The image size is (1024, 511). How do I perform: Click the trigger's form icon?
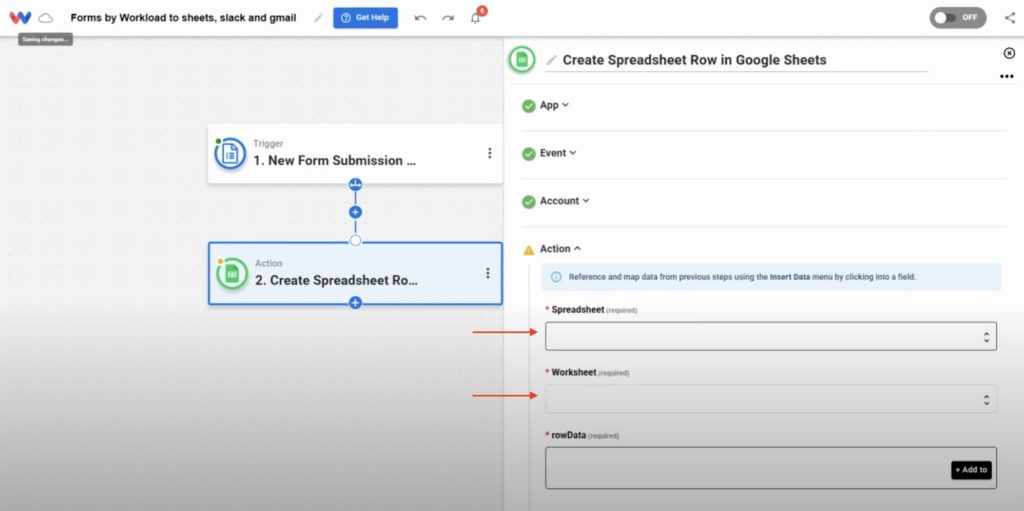(230, 154)
